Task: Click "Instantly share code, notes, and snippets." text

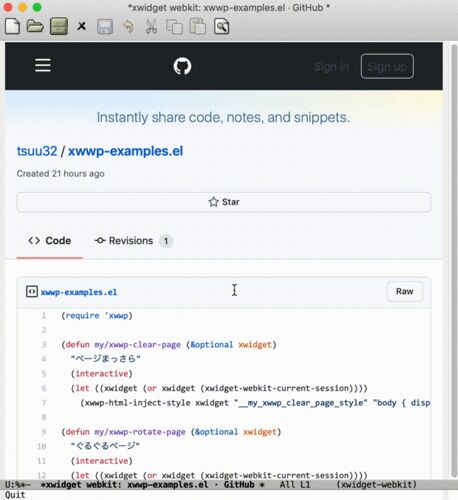Action: [x=223, y=117]
